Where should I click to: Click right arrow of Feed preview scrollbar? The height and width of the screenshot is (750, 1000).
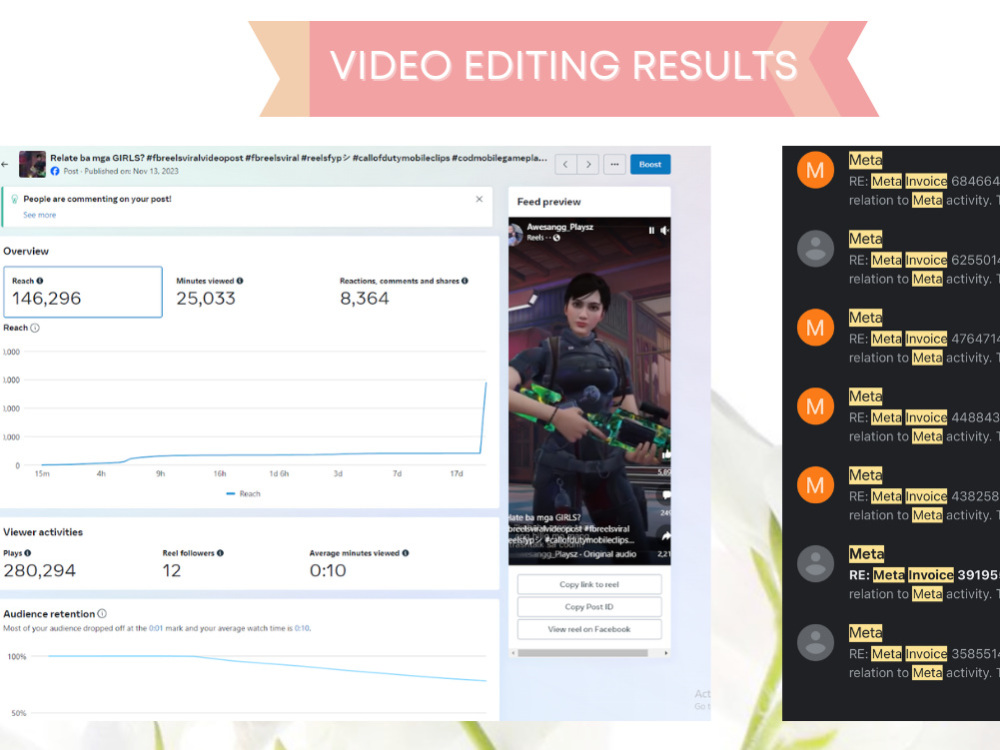[x=666, y=653]
